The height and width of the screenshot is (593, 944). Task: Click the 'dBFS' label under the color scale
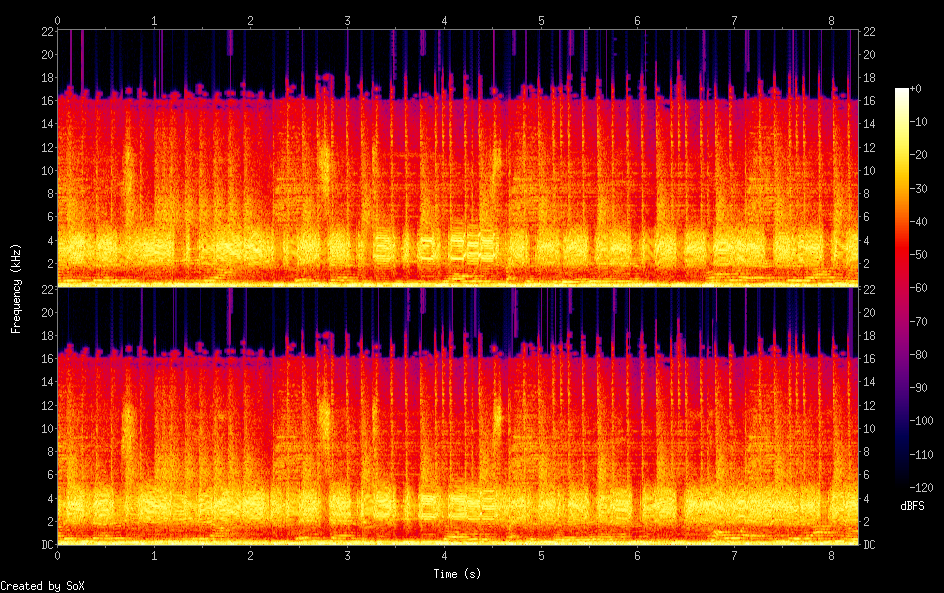tap(911, 507)
